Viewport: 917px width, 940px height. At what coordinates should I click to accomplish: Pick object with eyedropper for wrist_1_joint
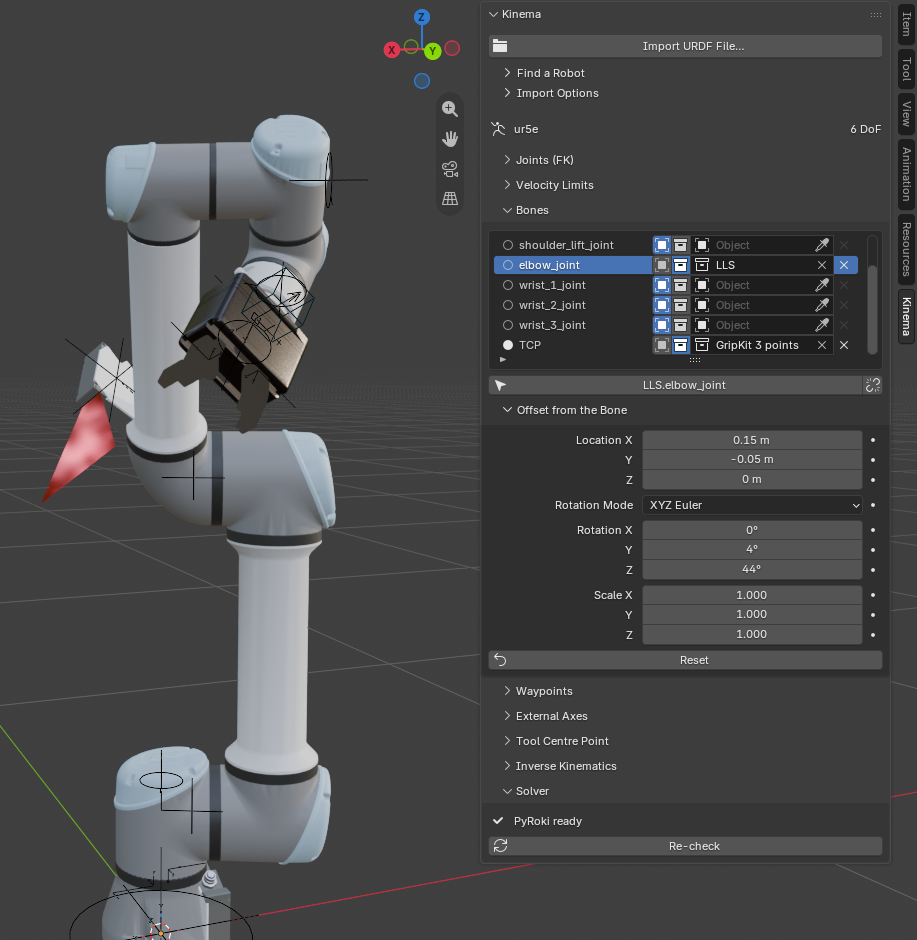click(x=822, y=285)
